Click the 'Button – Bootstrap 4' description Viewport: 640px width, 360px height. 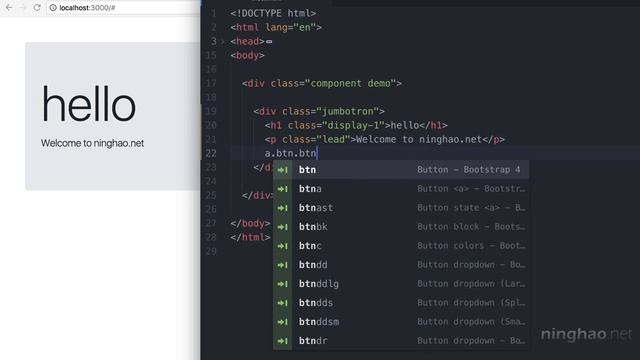[469, 170]
